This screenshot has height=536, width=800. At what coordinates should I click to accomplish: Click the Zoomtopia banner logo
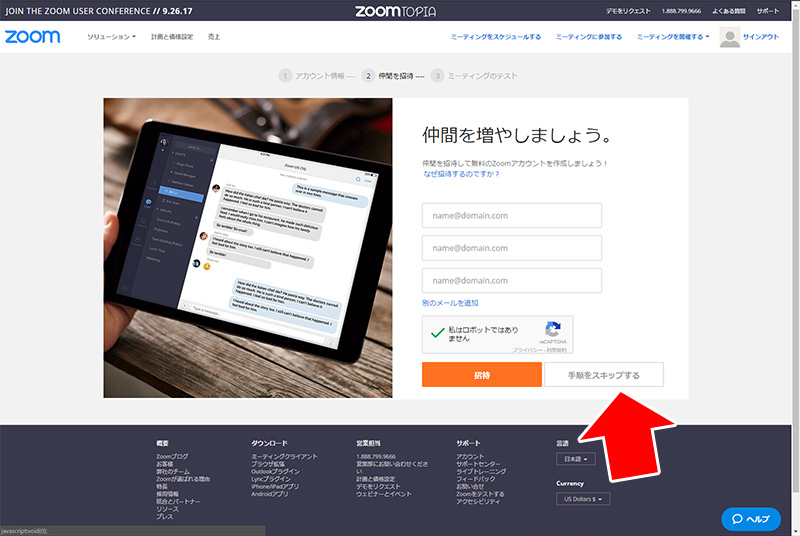(399, 11)
